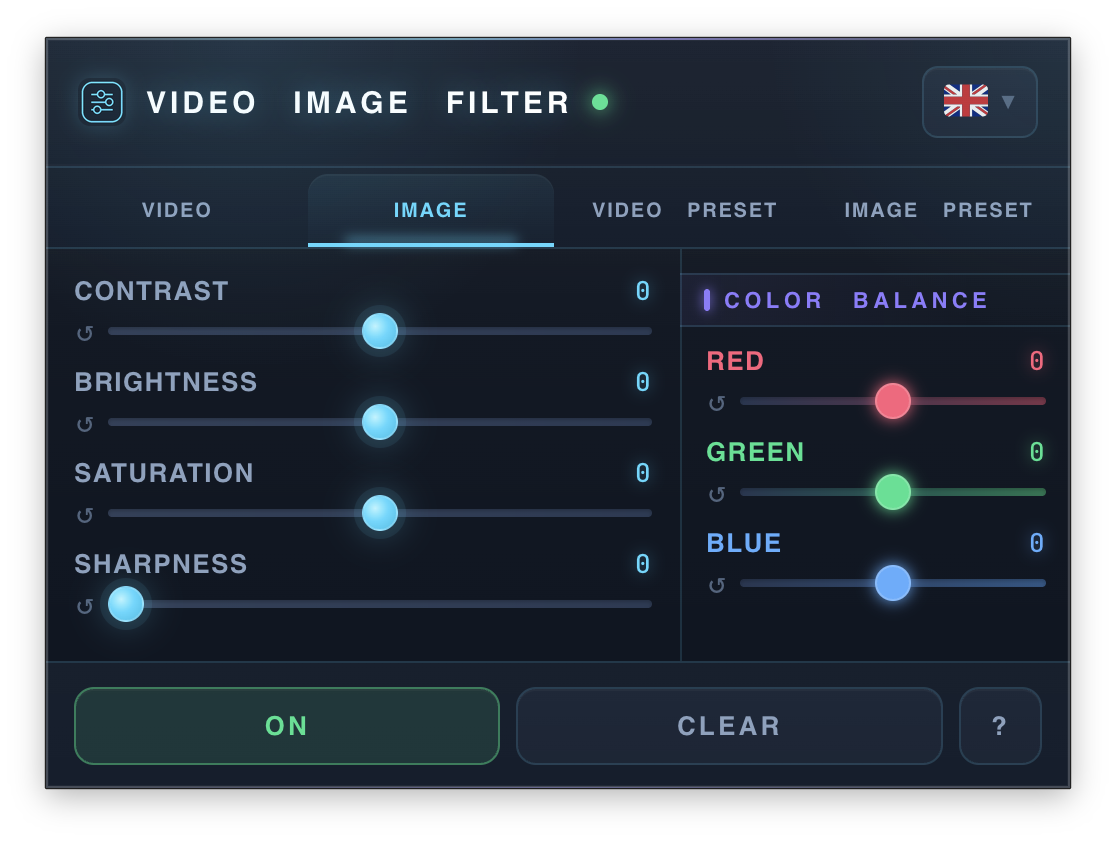Click the Saturation label
Screen dimensions: 1116x842
tap(164, 473)
